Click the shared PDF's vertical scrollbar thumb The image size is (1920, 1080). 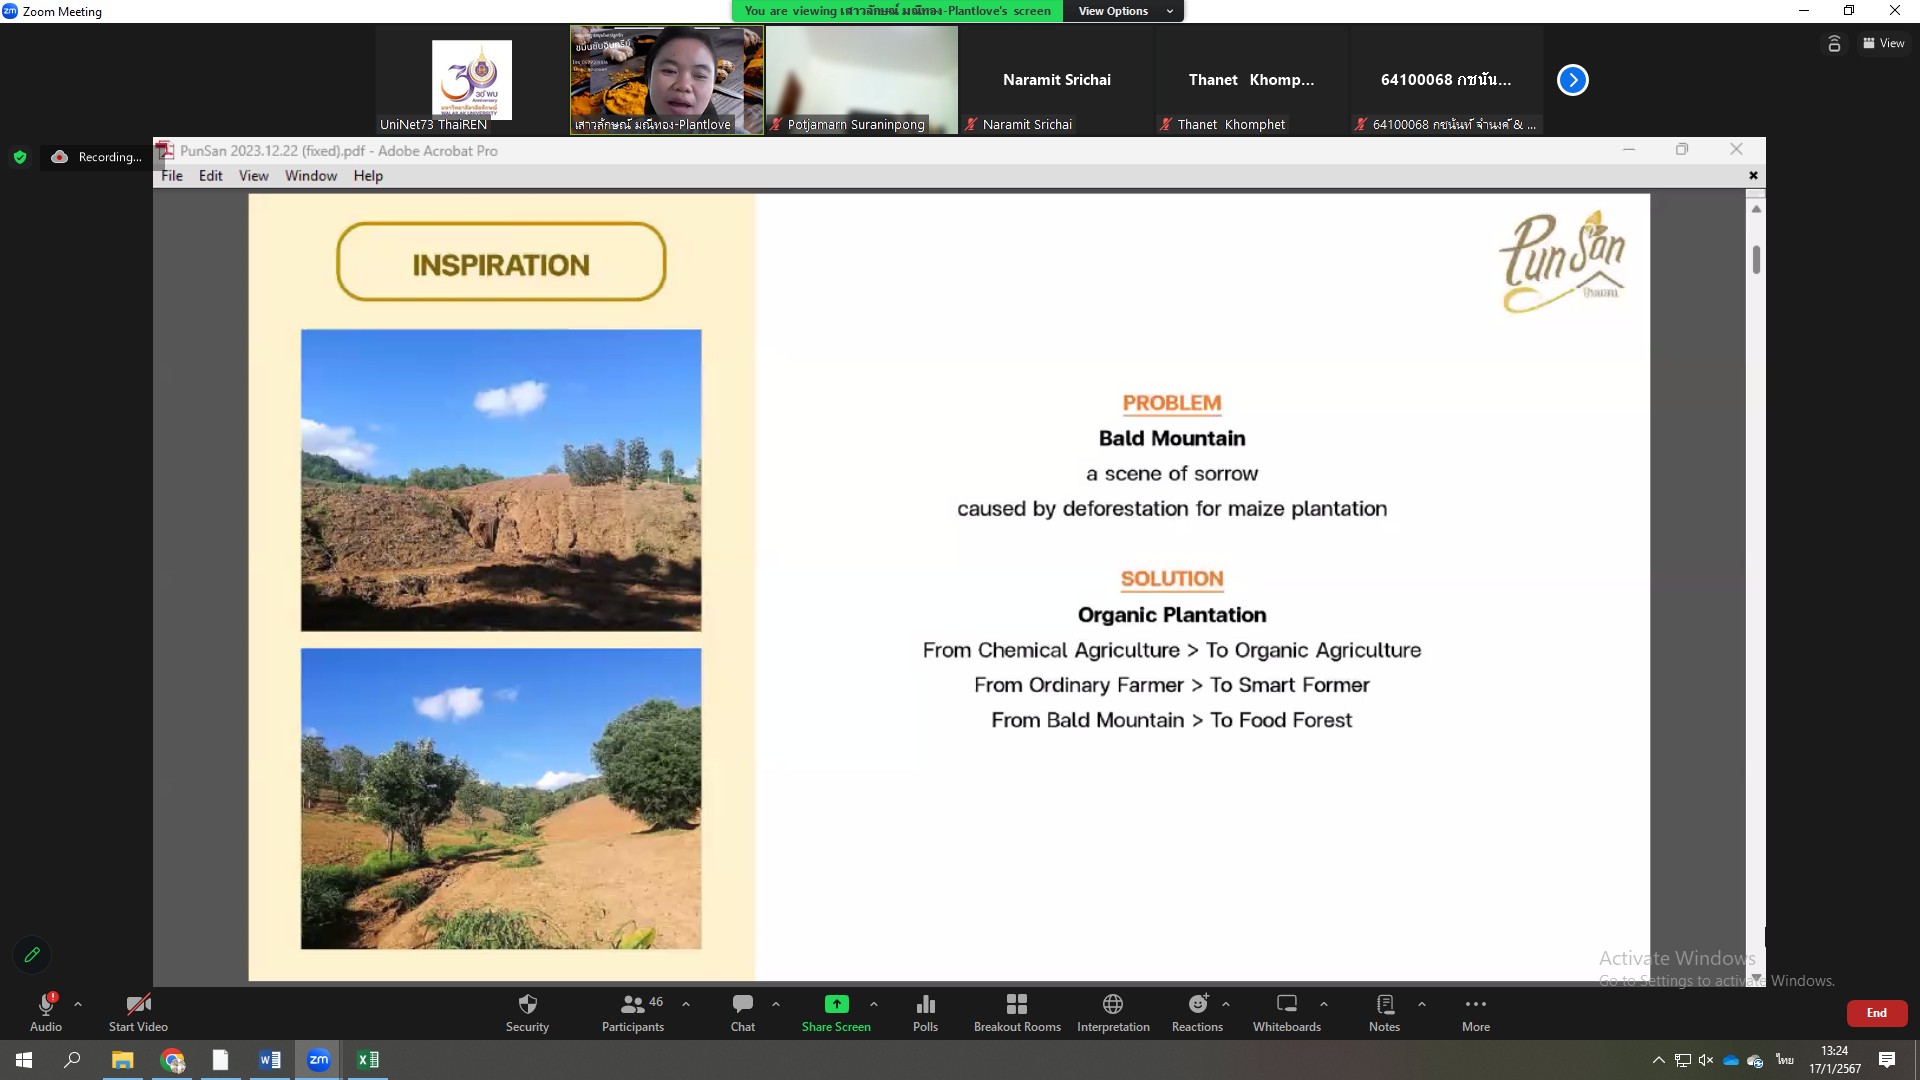(x=1756, y=260)
